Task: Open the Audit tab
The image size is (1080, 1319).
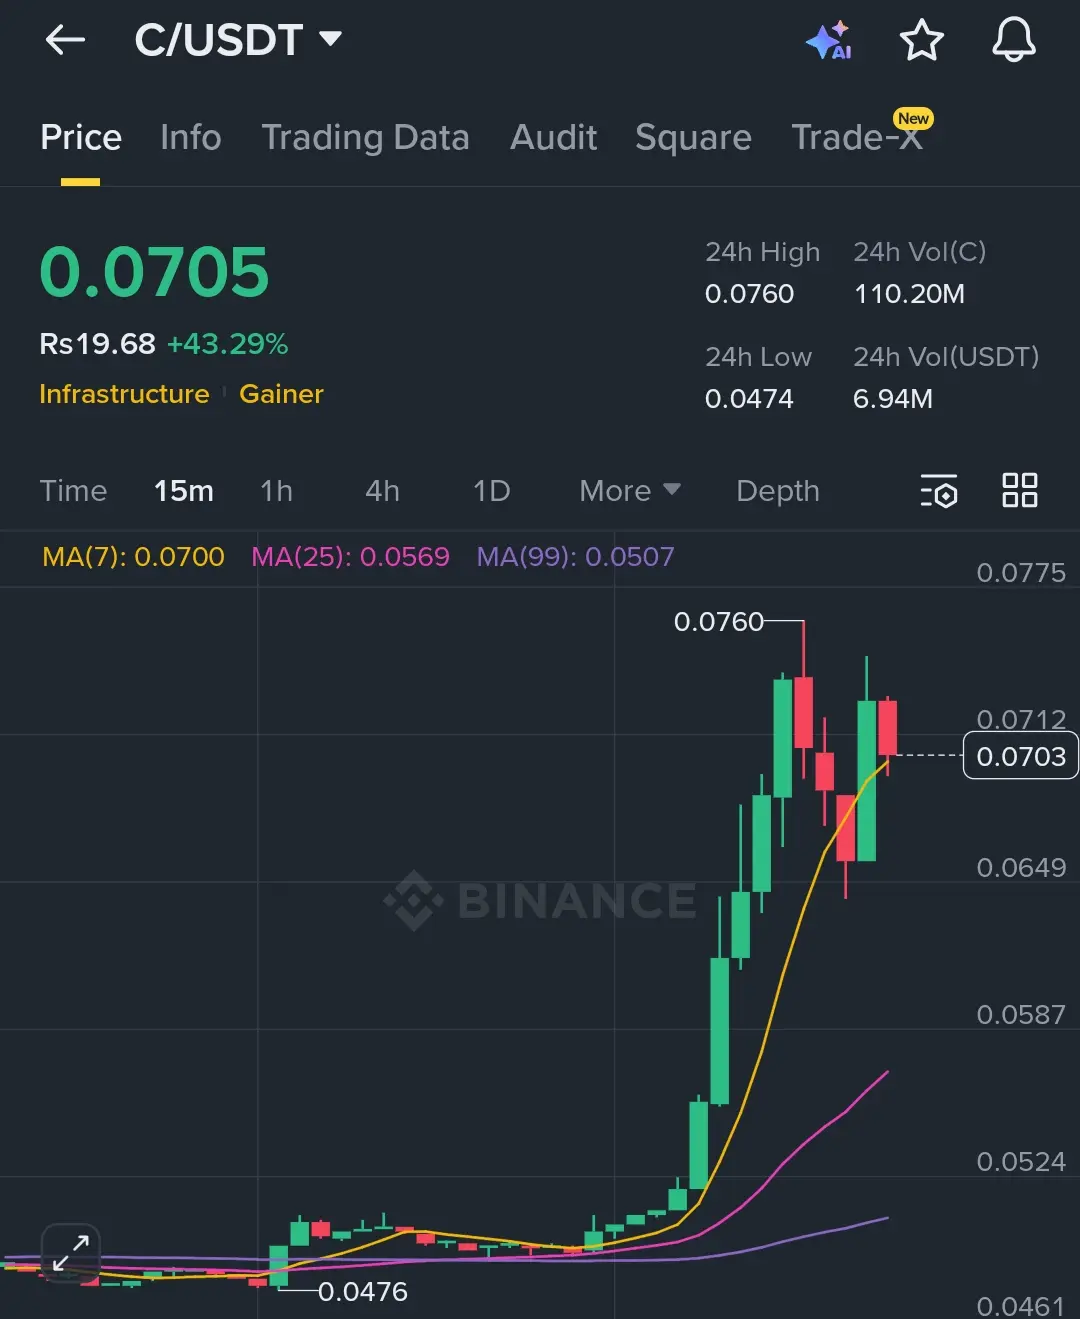Action: pos(554,137)
